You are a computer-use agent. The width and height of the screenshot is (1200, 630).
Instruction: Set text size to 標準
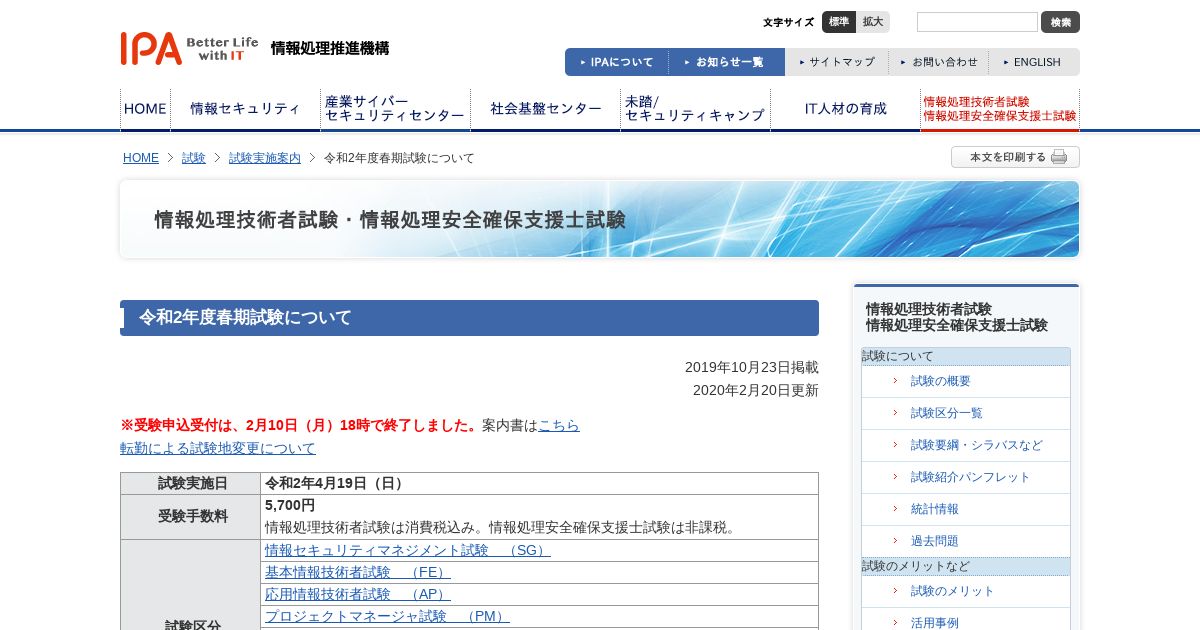point(839,22)
